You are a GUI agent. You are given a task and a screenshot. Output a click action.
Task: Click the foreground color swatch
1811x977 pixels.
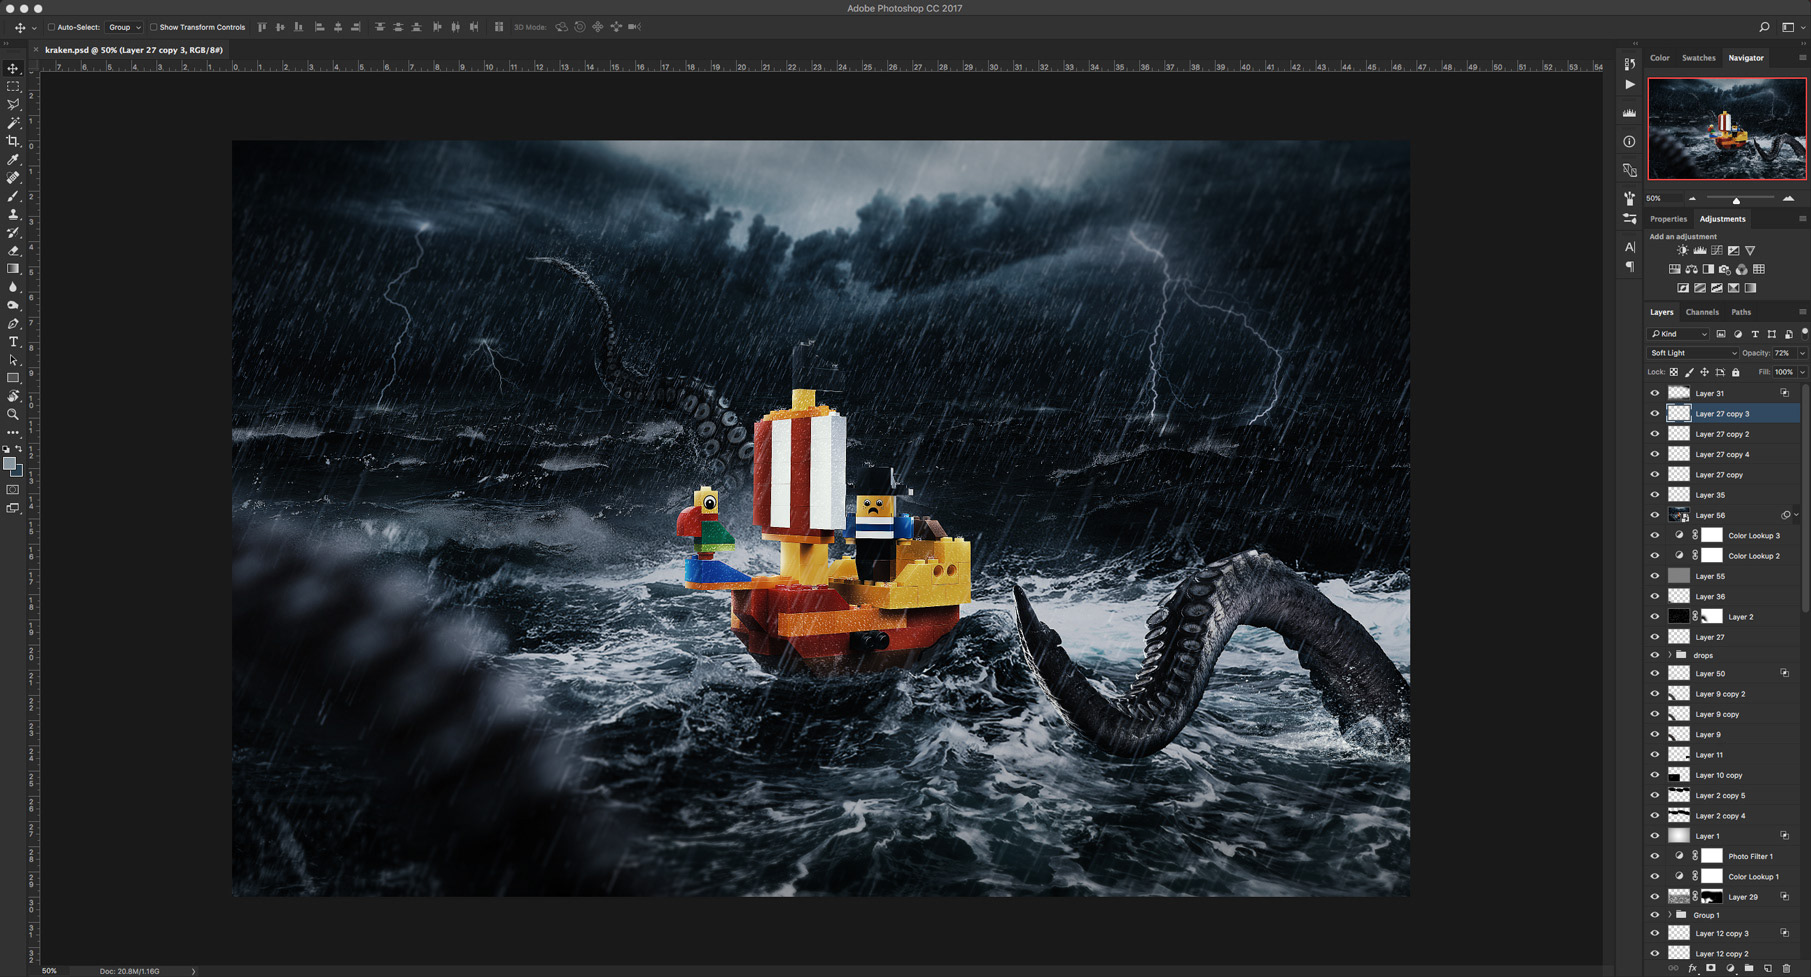pos(10,465)
